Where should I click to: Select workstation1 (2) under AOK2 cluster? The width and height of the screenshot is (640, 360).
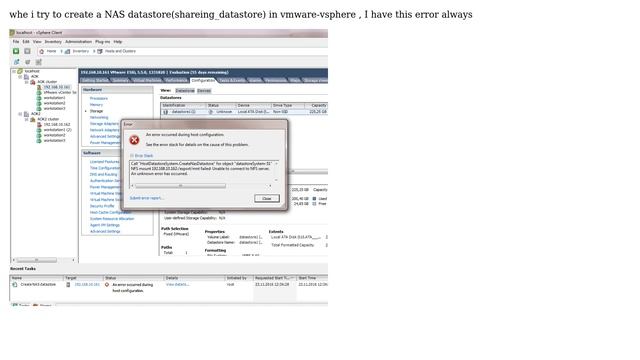(58, 129)
